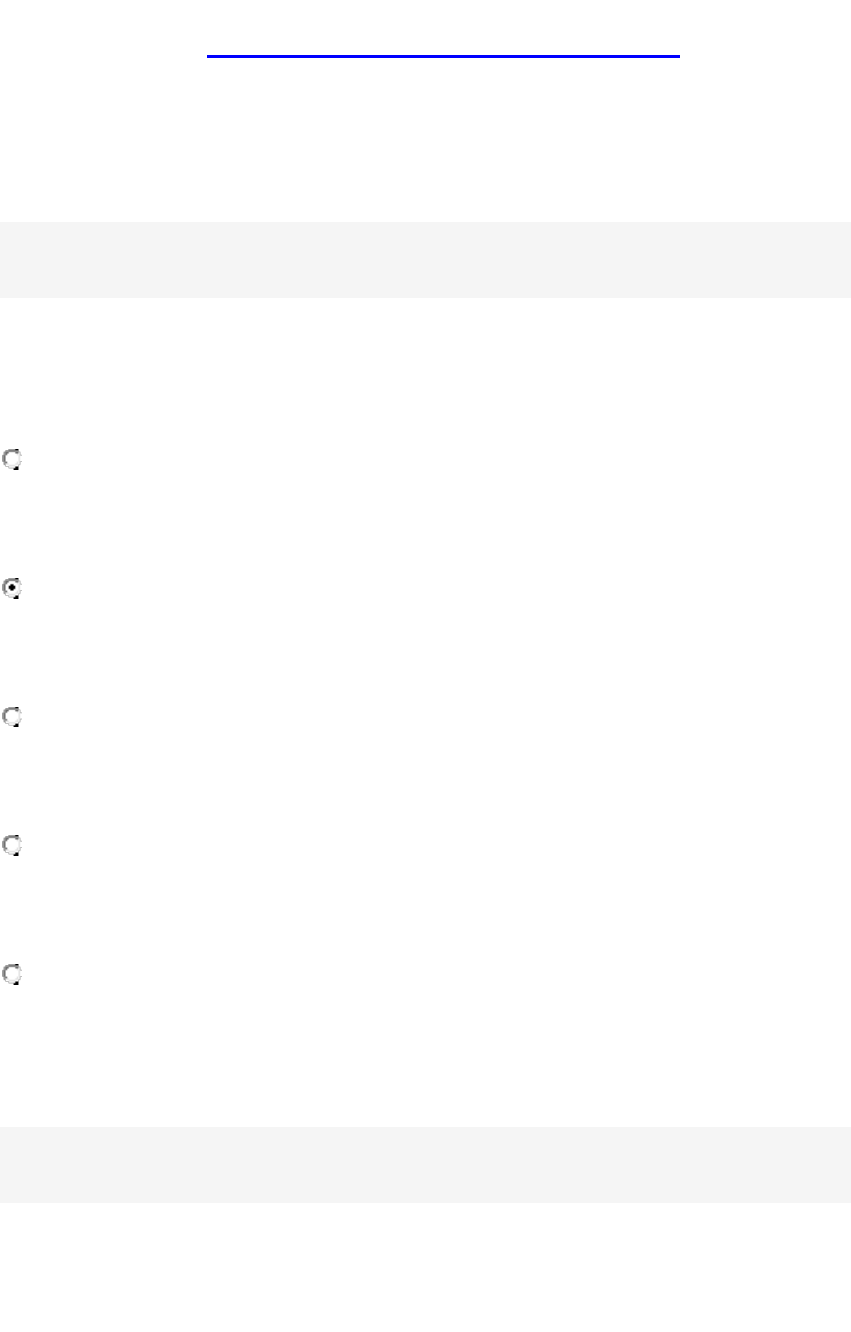The width and height of the screenshot is (851, 1332).
Task: Click the gray band below the radio options
Action: tap(425, 1165)
